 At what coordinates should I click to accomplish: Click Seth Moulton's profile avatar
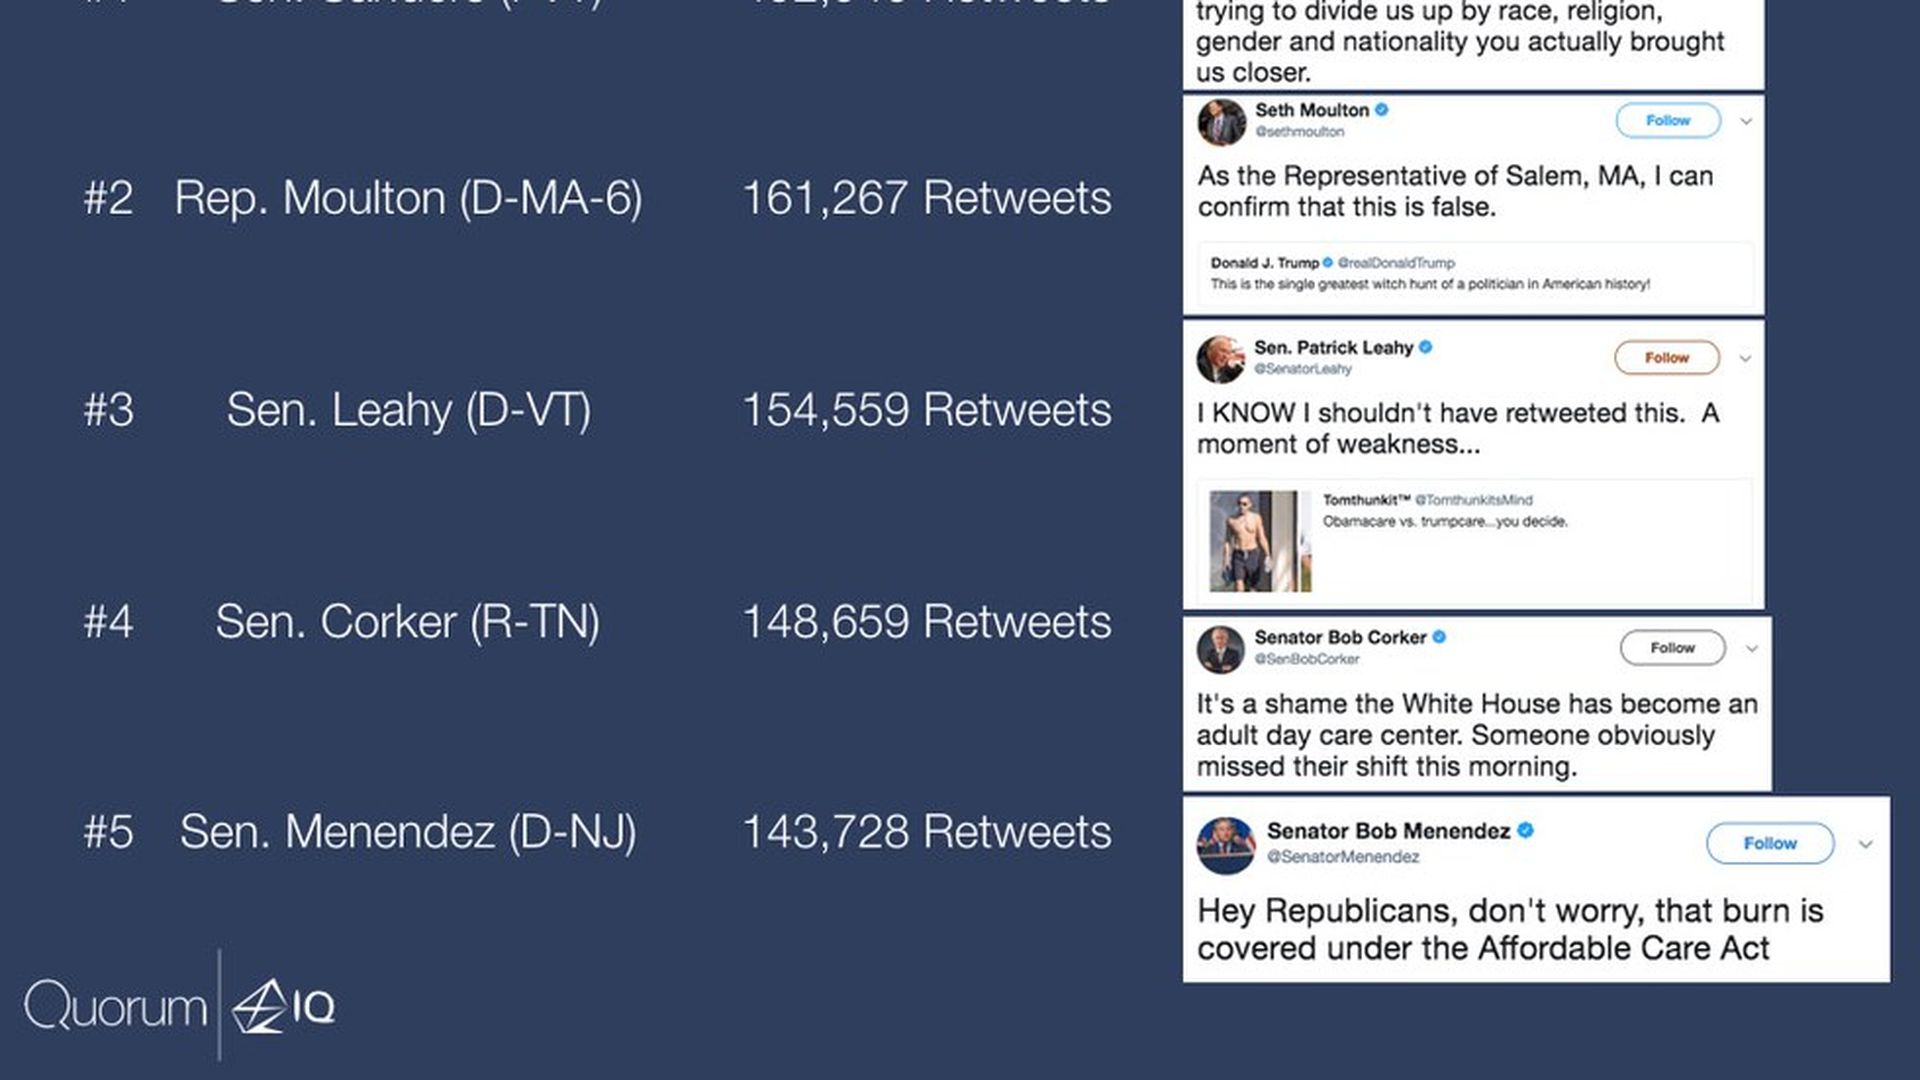point(1222,122)
